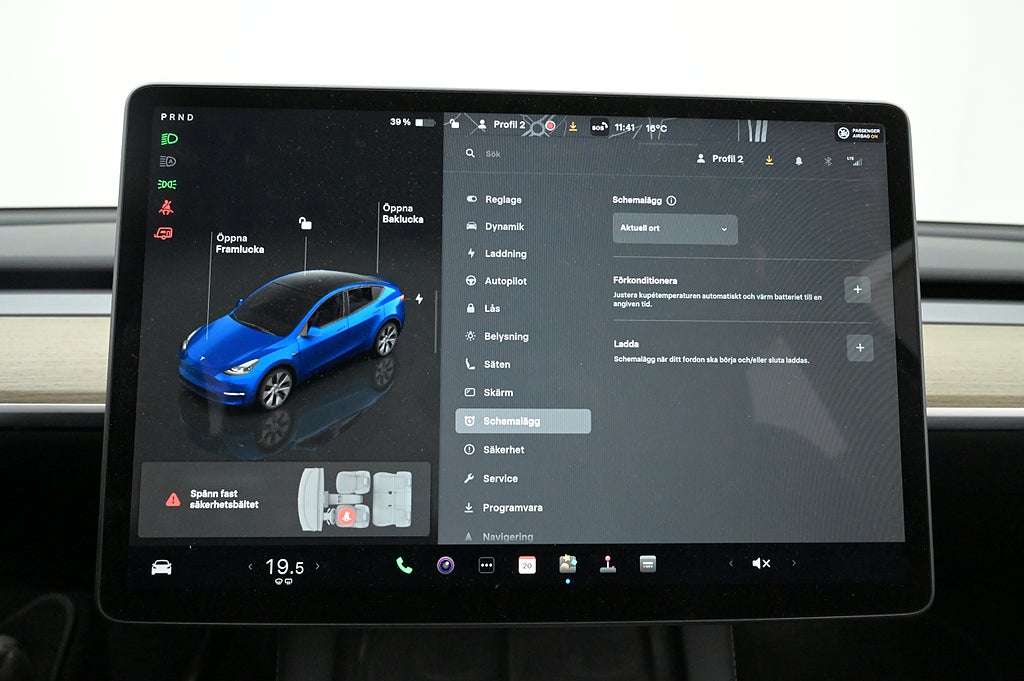Click the Sök search field
Screen dimensions: 1024x681
tap(560, 155)
